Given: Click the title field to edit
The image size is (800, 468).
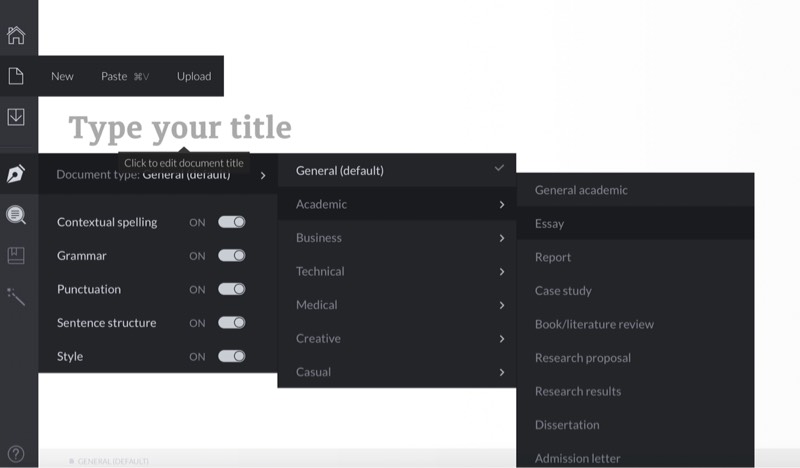Looking at the screenshot, I should 180,128.
